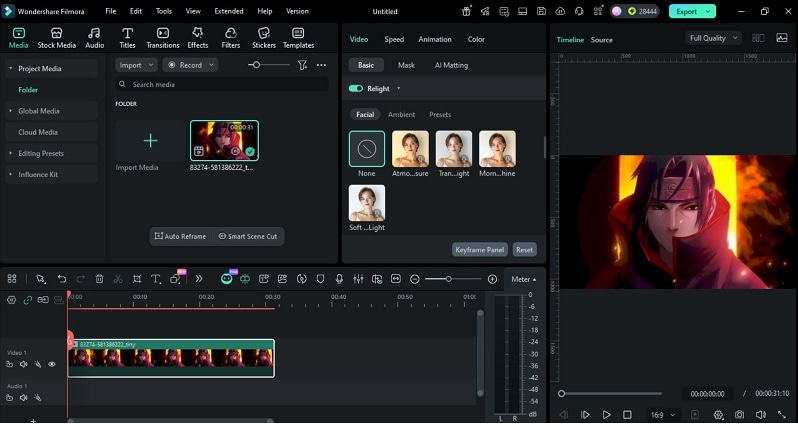Click the split scissors icon
Image resolution: width=798 pixels, height=424 pixels.
[x=118, y=278]
